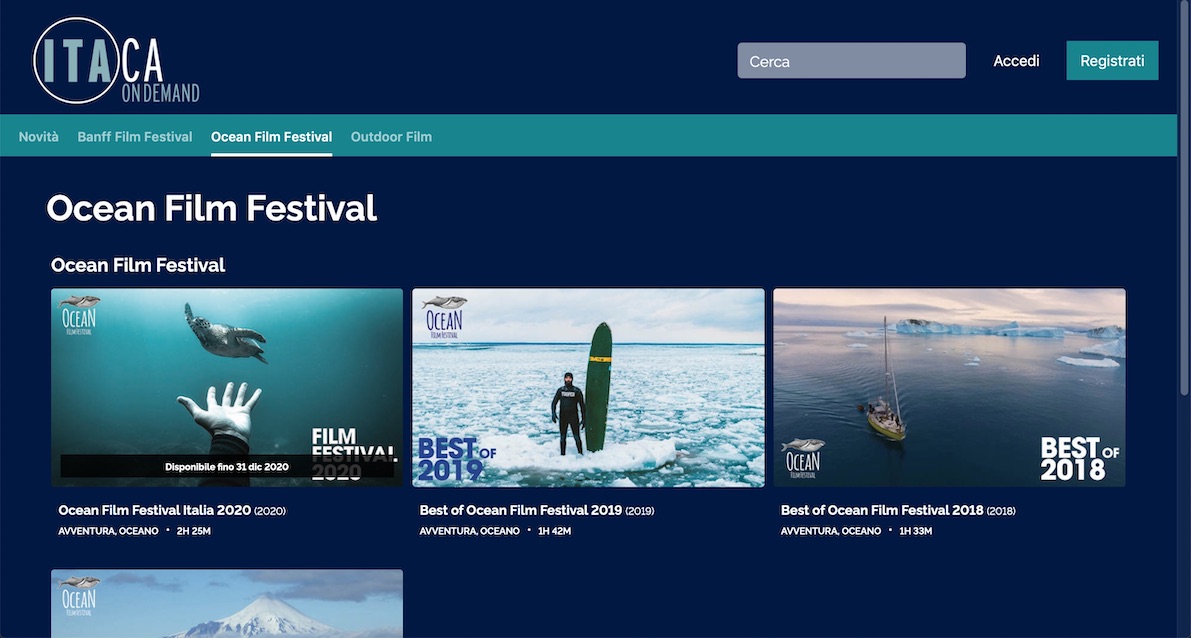The height and width of the screenshot is (638, 1191).
Task: Click the large 'Ocean Film Festival' page heading
Action: point(212,208)
